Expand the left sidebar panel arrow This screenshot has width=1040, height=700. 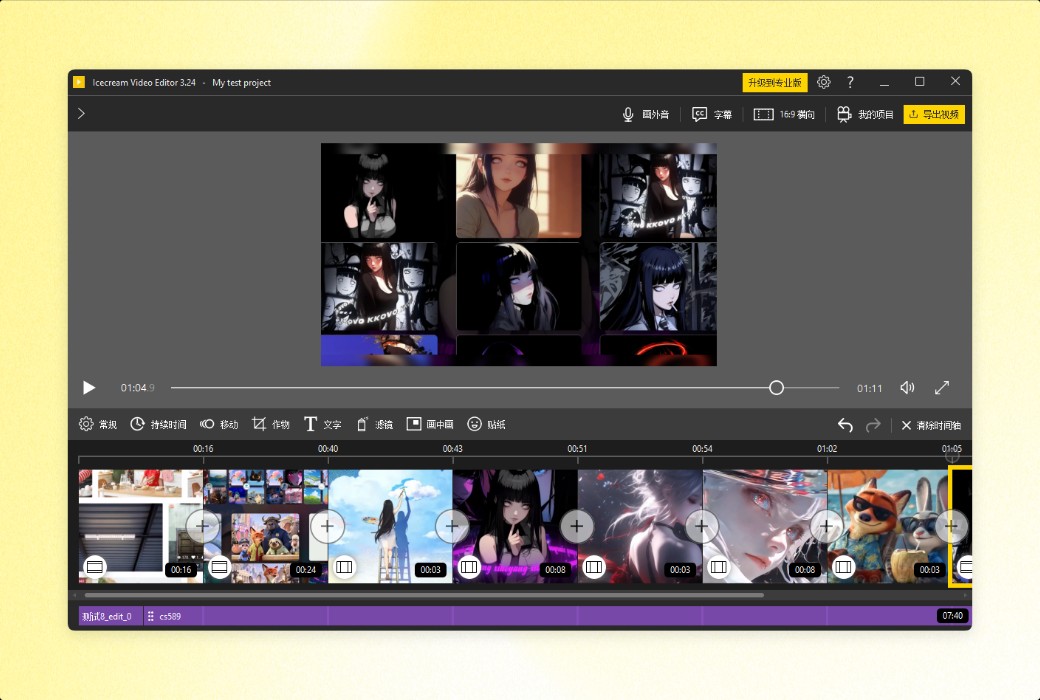click(x=81, y=114)
